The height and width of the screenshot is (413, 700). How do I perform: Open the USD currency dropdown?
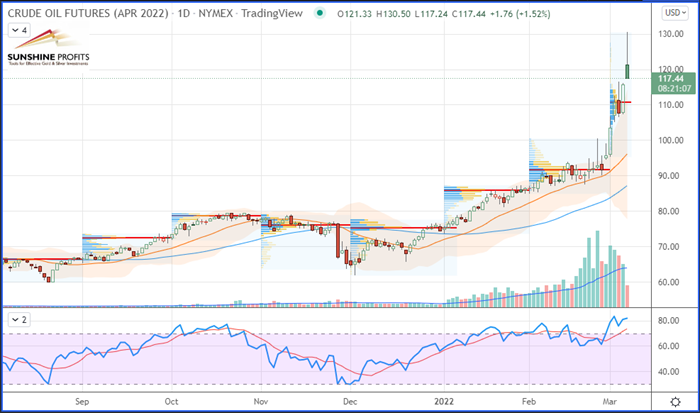coord(675,13)
